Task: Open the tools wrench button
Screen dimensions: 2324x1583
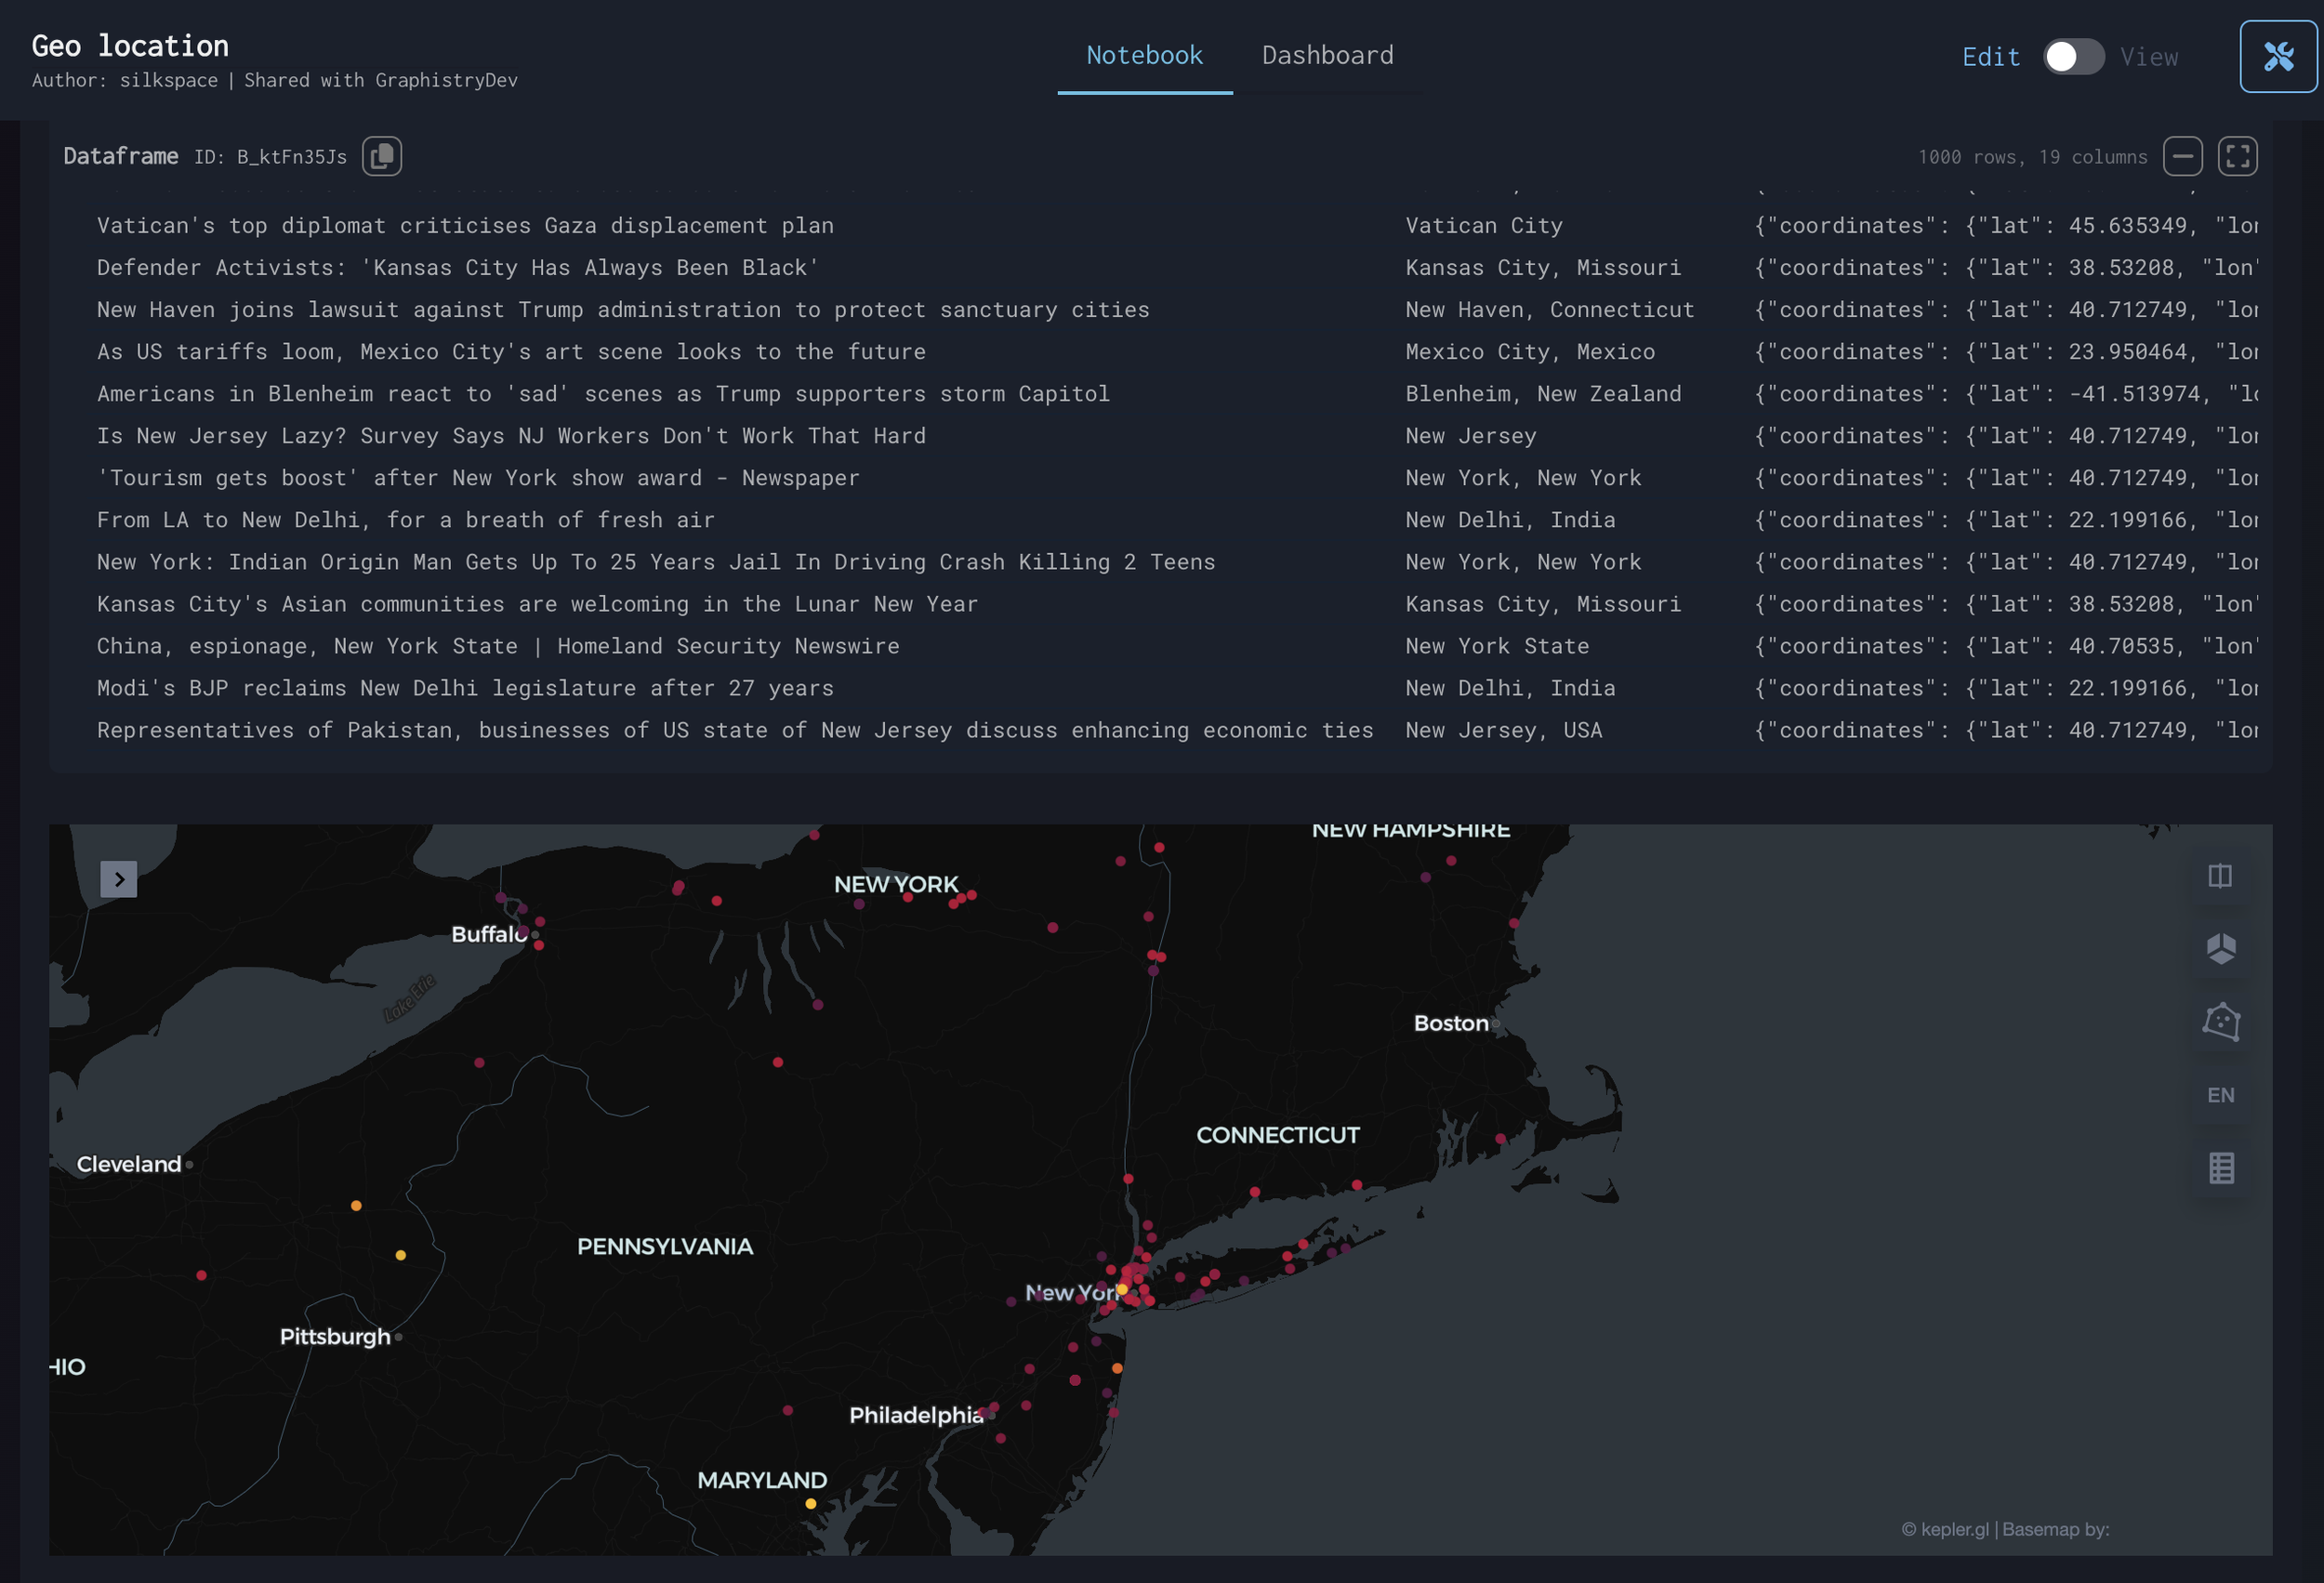Action: point(2278,56)
